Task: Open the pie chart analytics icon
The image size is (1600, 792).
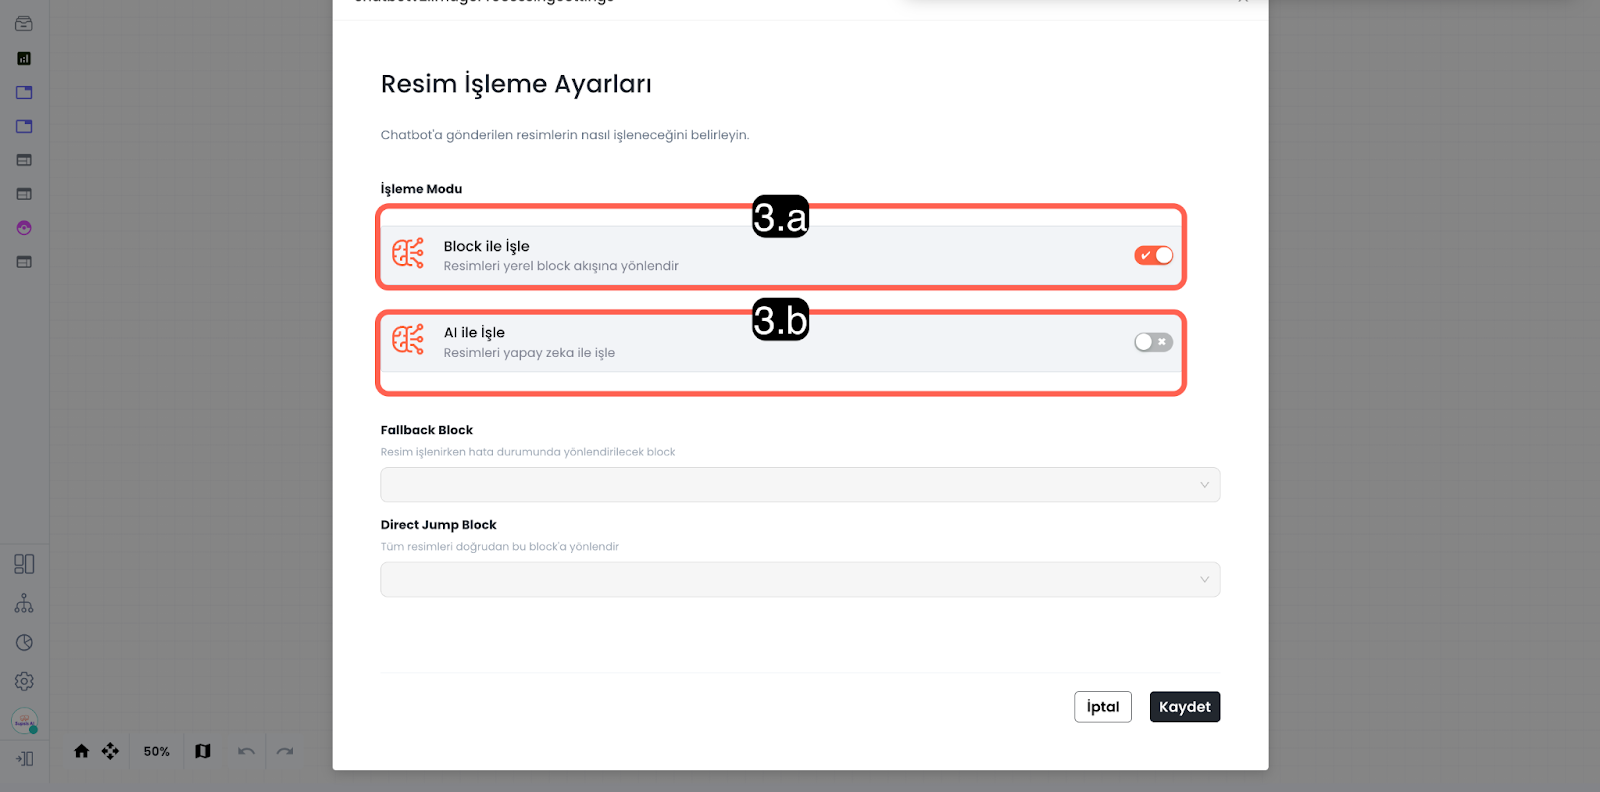Action: [24, 643]
